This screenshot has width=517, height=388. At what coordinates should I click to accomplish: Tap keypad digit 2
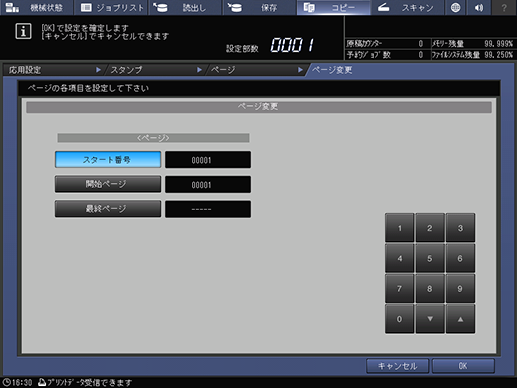pos(430,228)
